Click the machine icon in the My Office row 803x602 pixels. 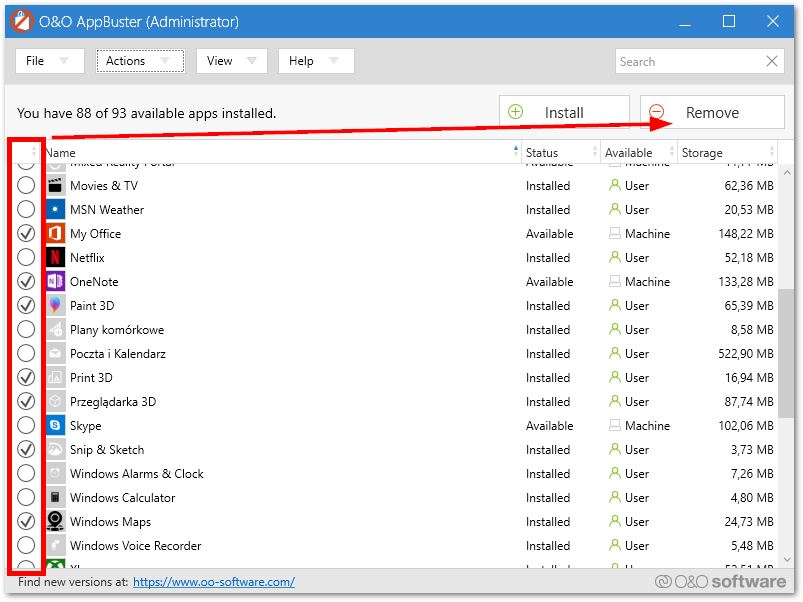click(615, 233)
